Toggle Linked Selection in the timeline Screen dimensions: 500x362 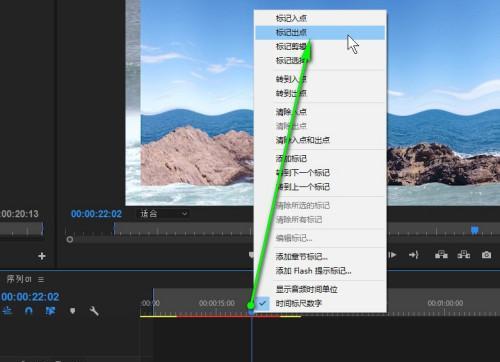50,311
